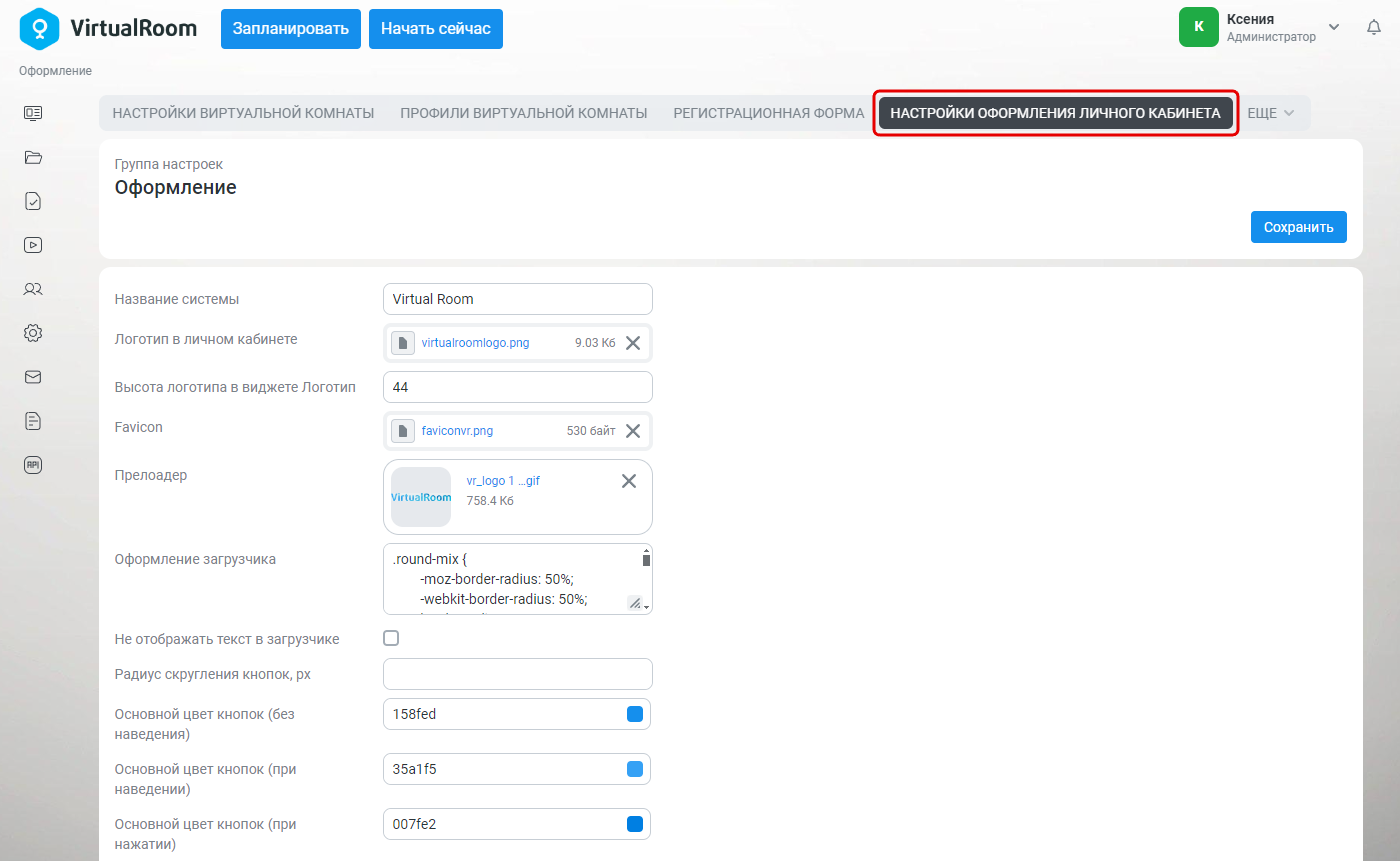The width and height of the screenshot is (1400, 861).
Task: Switch to Настройки виртуальной комнаты tab
Action: coord(243,113)
